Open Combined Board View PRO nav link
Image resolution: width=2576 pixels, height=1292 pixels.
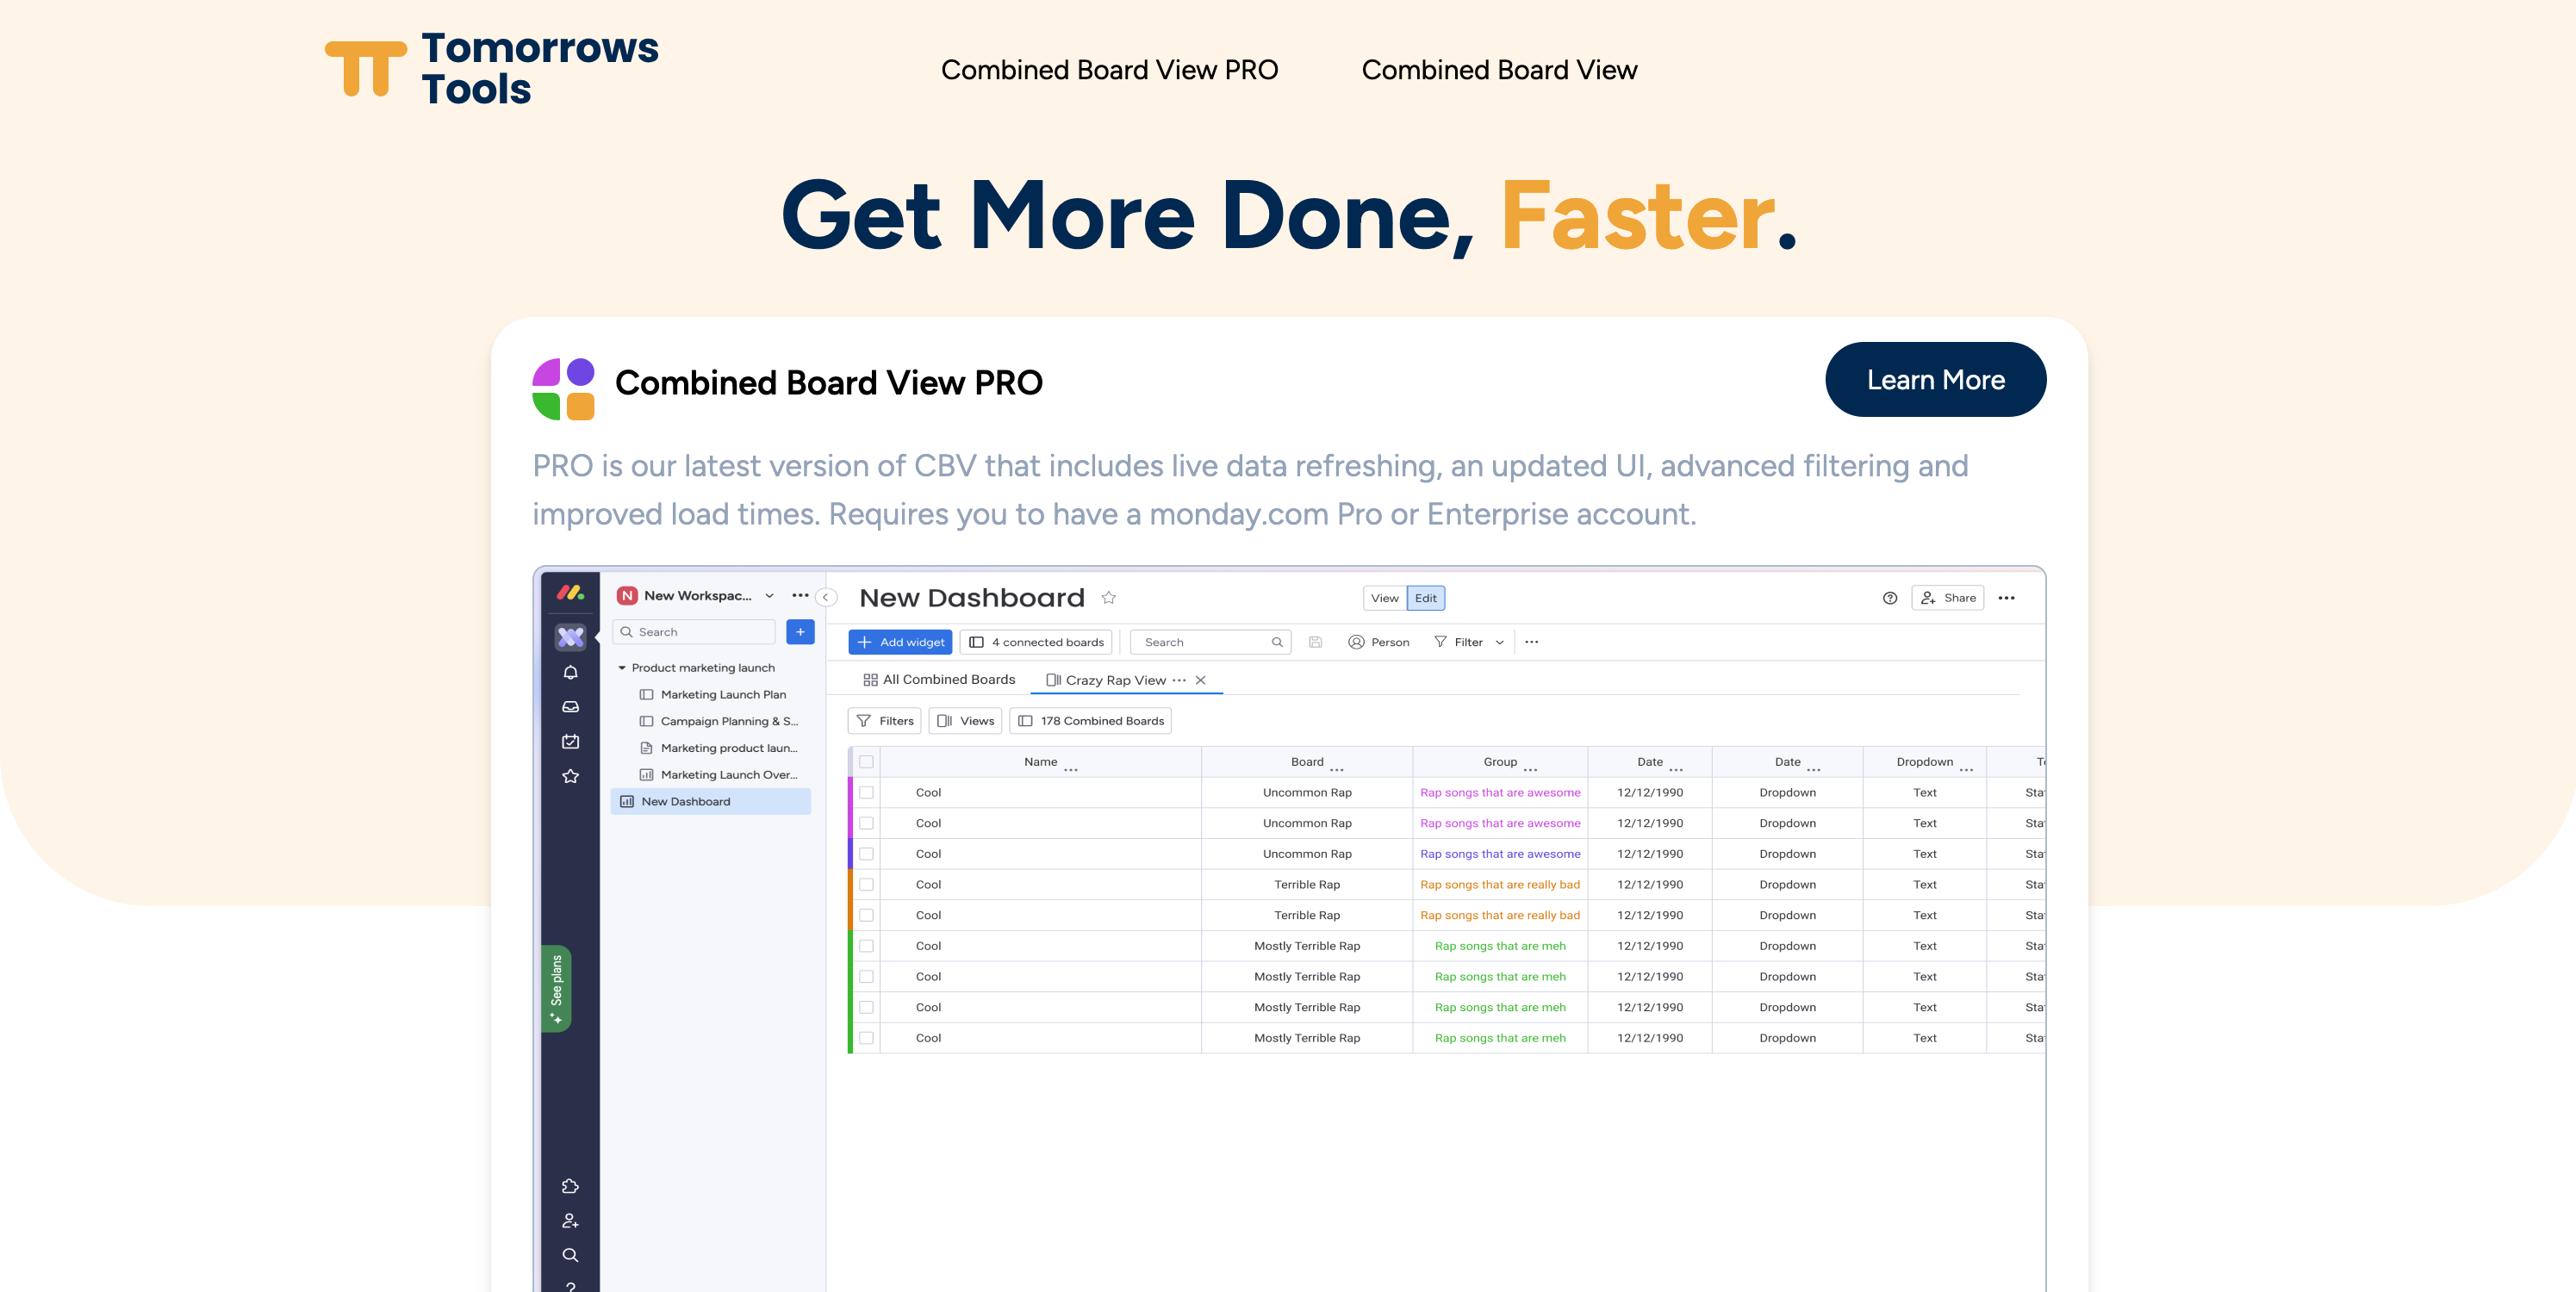1109,70
